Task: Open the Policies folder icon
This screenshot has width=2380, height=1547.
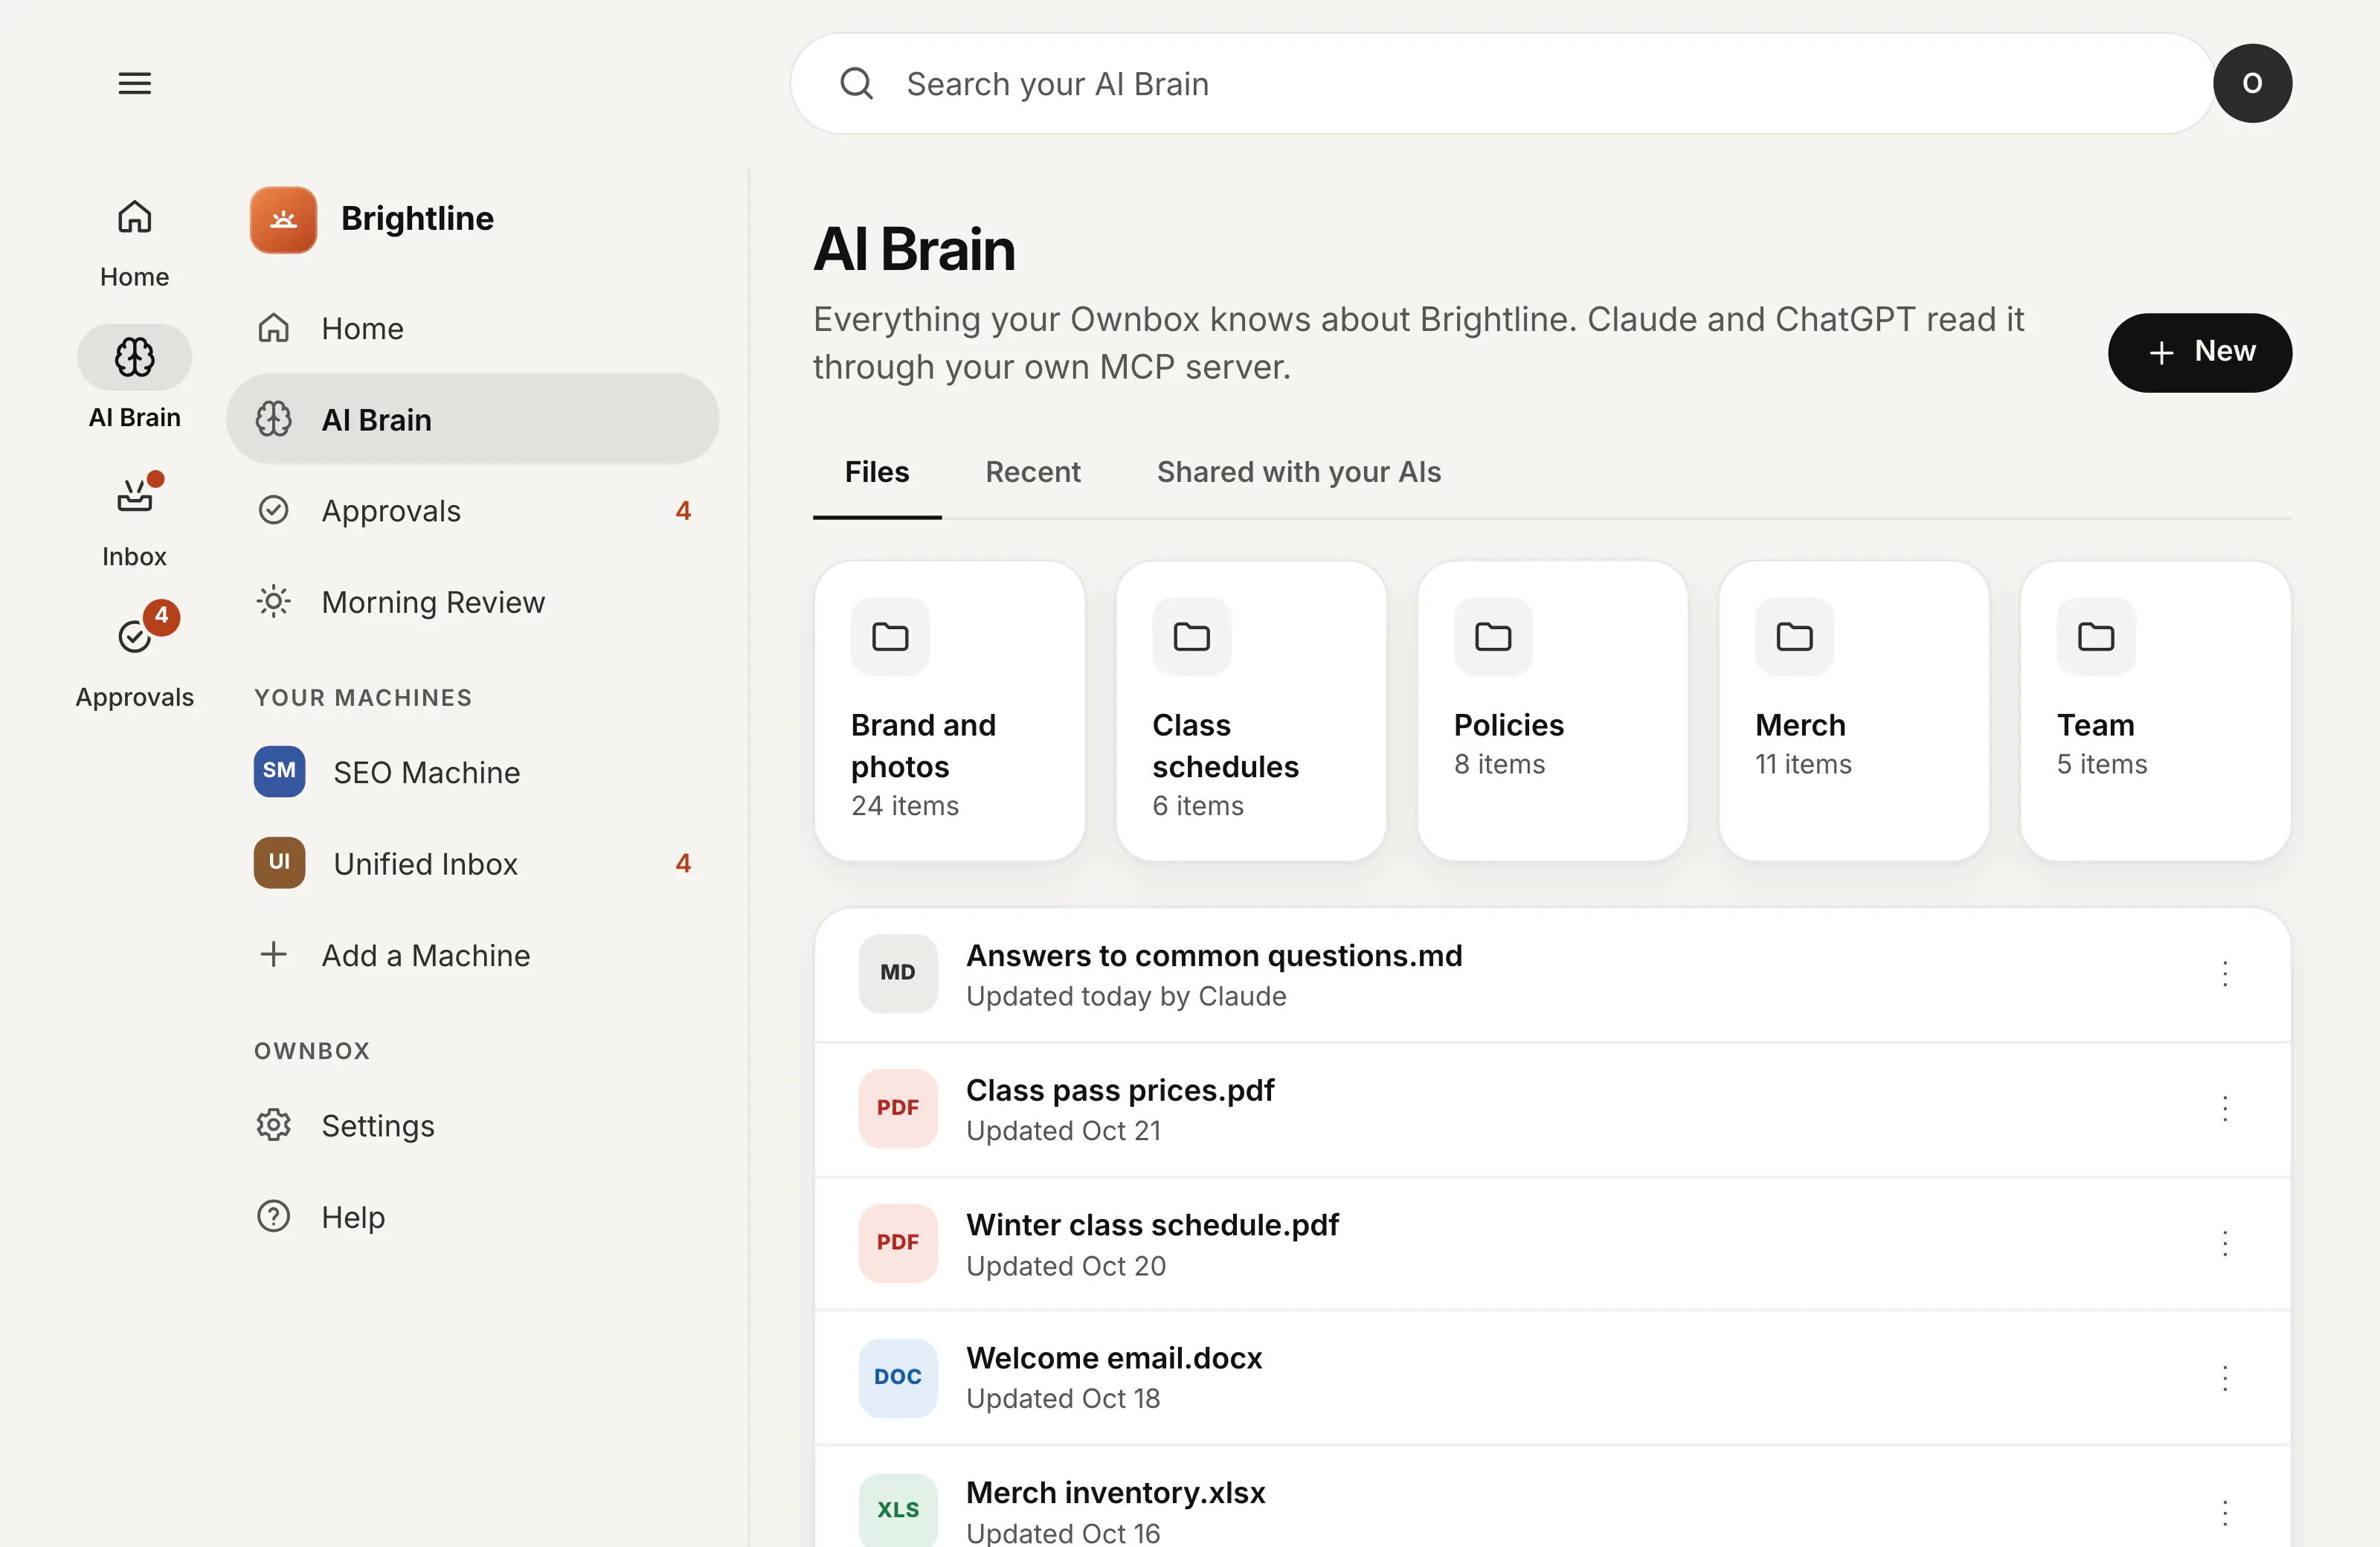Action: [x=1493, y=636]
